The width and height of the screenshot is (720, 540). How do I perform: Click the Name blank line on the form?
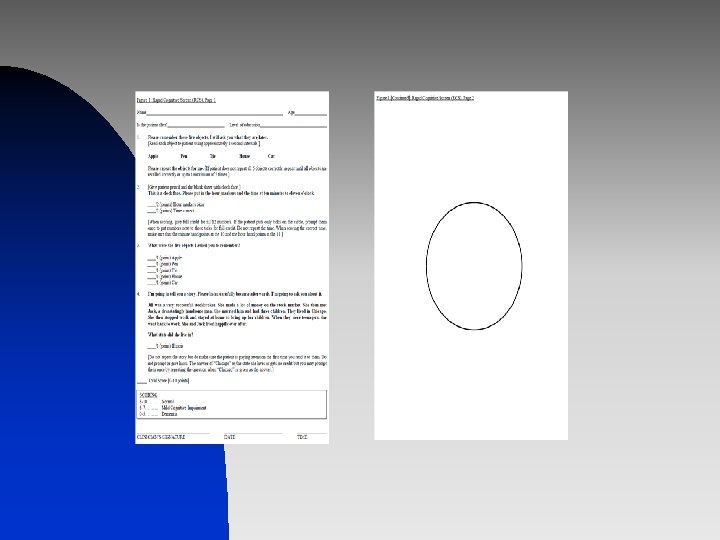214,112
